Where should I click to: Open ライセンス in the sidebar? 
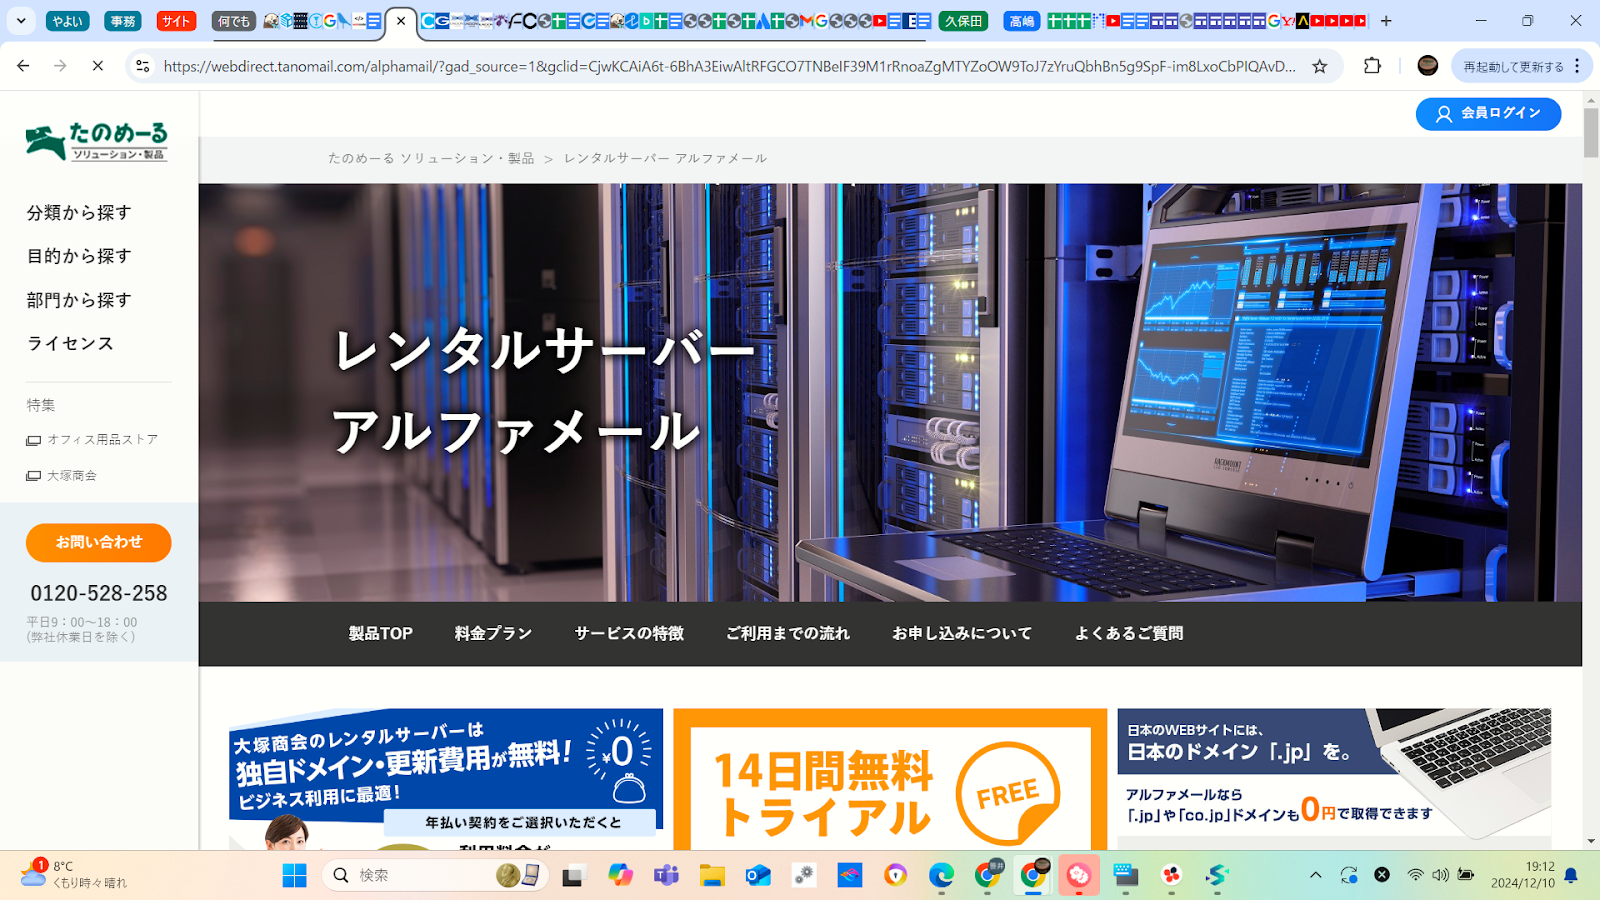pos(70,344)
